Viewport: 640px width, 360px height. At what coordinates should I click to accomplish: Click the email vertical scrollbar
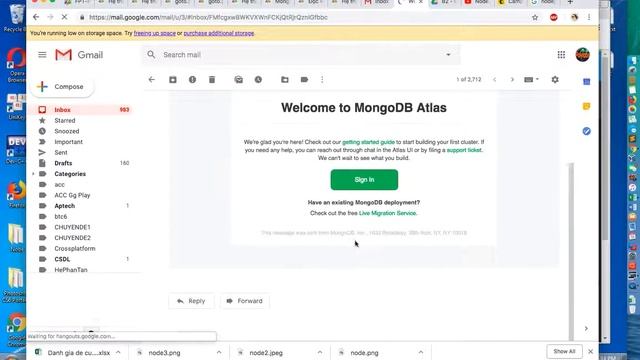[571, 251]
